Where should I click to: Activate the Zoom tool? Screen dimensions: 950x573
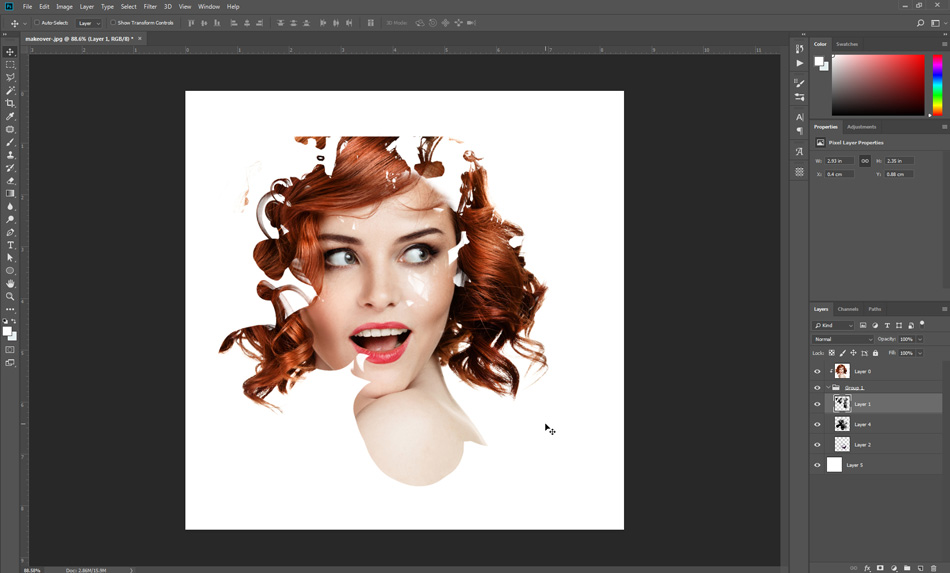click(x=10, y=296)
